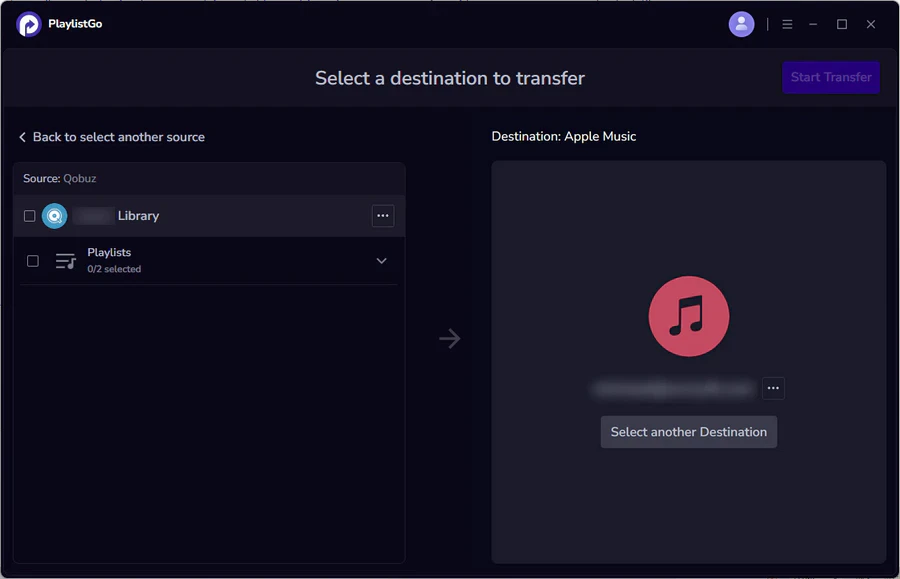Open the user account avatar

pos(741,24)
